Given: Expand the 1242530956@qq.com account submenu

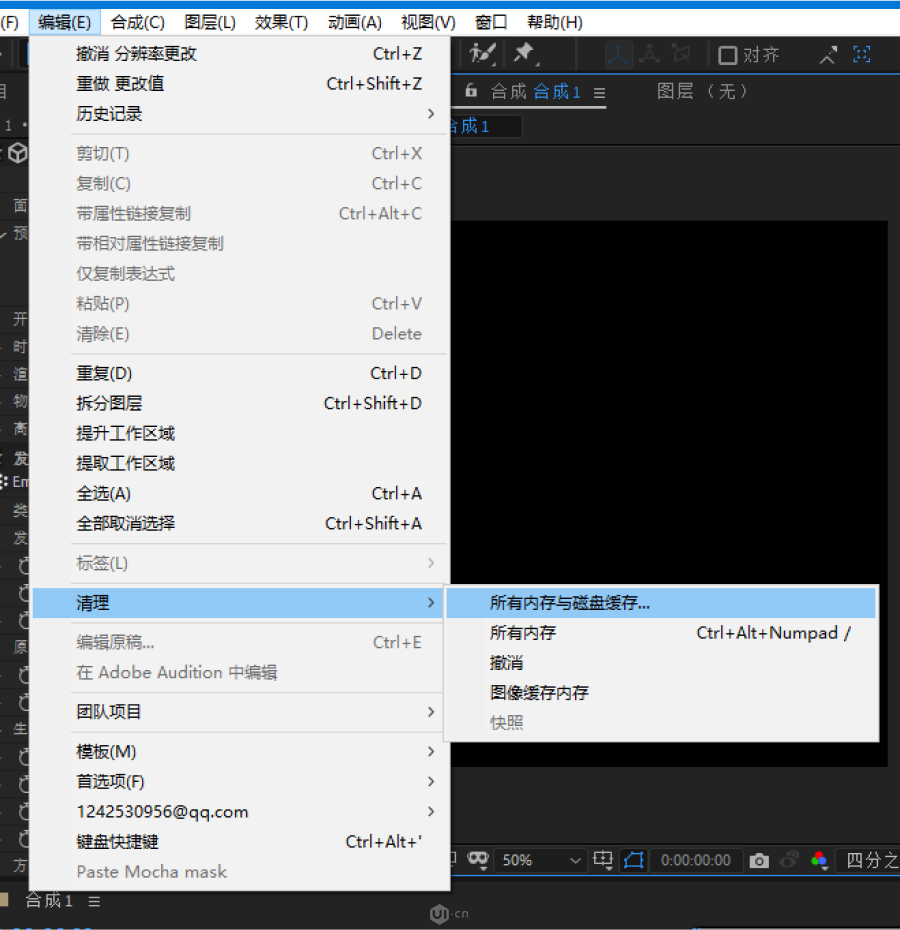Looking at the screenshot, I should 240,811.
